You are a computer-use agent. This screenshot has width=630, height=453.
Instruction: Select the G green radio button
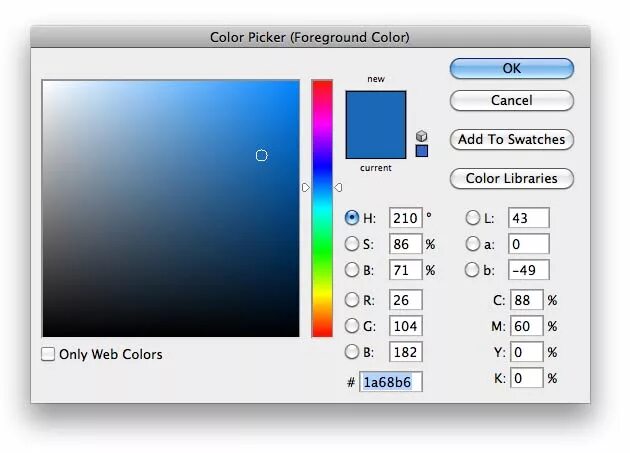click(352, 325)
